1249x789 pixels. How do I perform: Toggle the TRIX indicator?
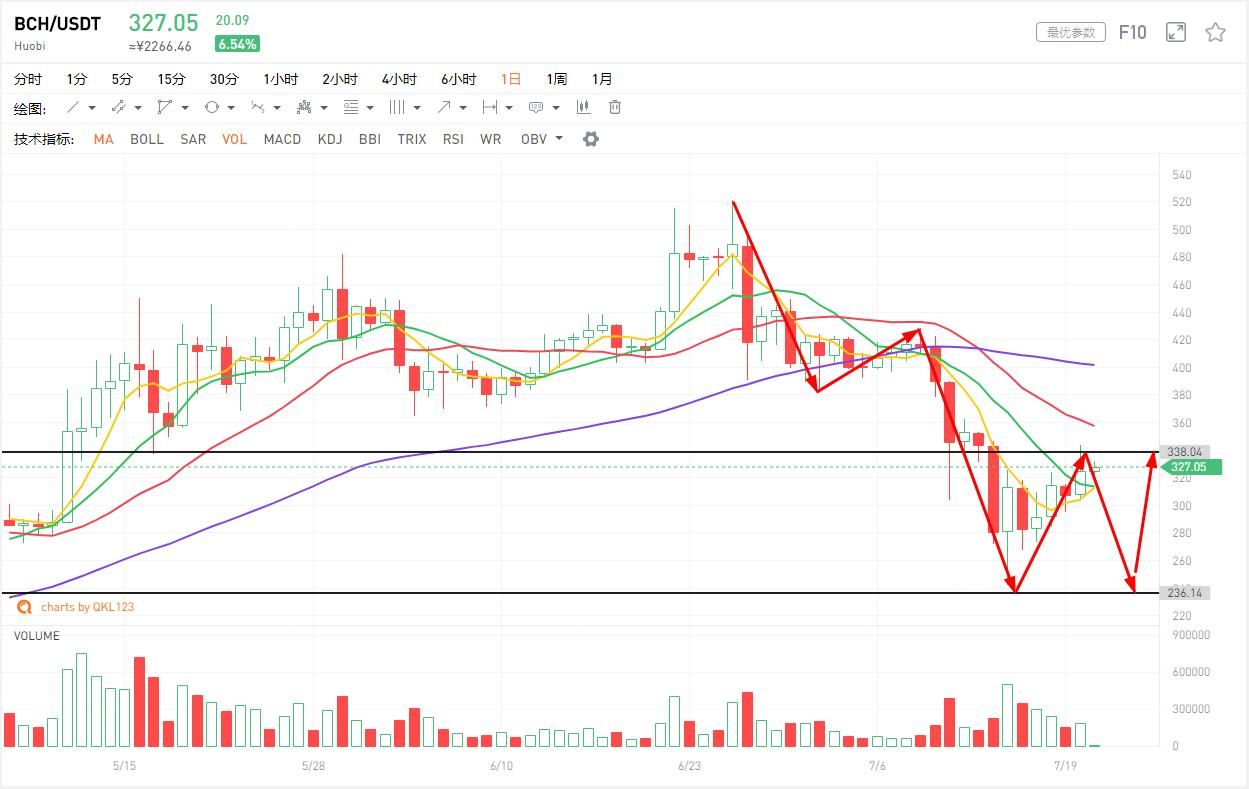pos(412,139)
